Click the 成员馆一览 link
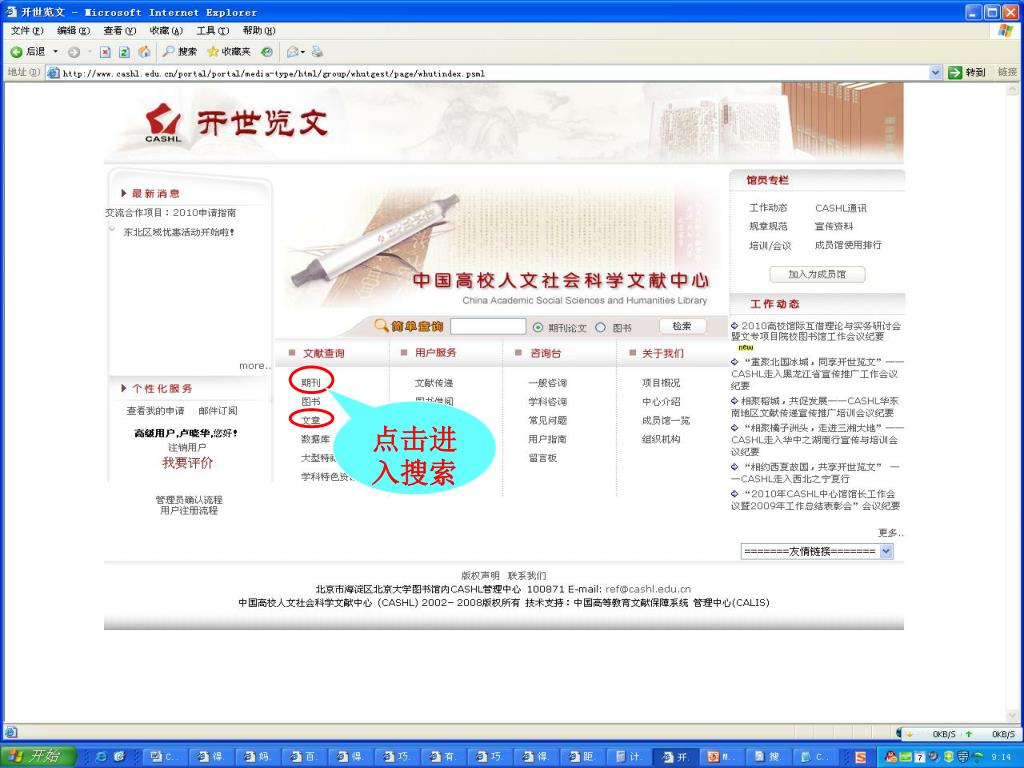The image size is (1024, 768). tap(665, 420)
